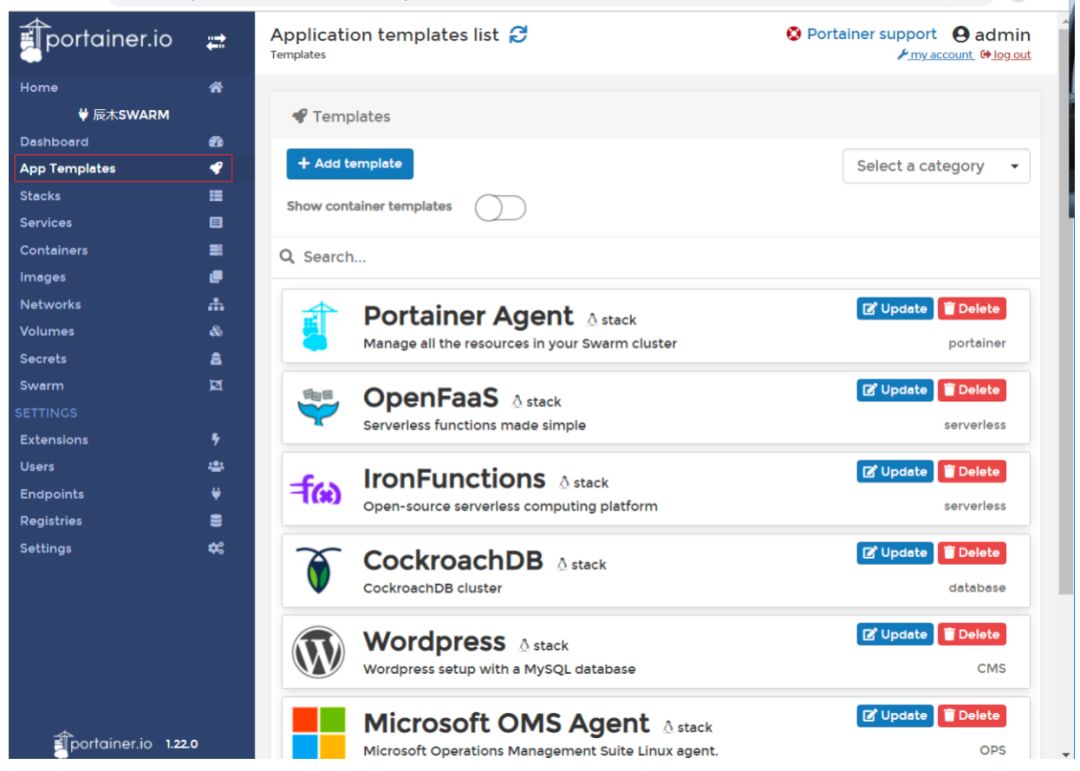Click the CockroachDB cluster description

[433, 588]
